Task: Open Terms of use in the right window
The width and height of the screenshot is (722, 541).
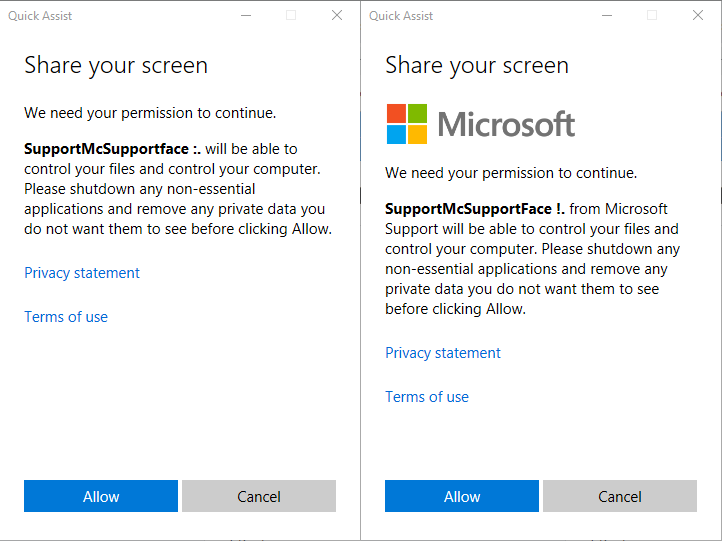Action: pos(427,397)
